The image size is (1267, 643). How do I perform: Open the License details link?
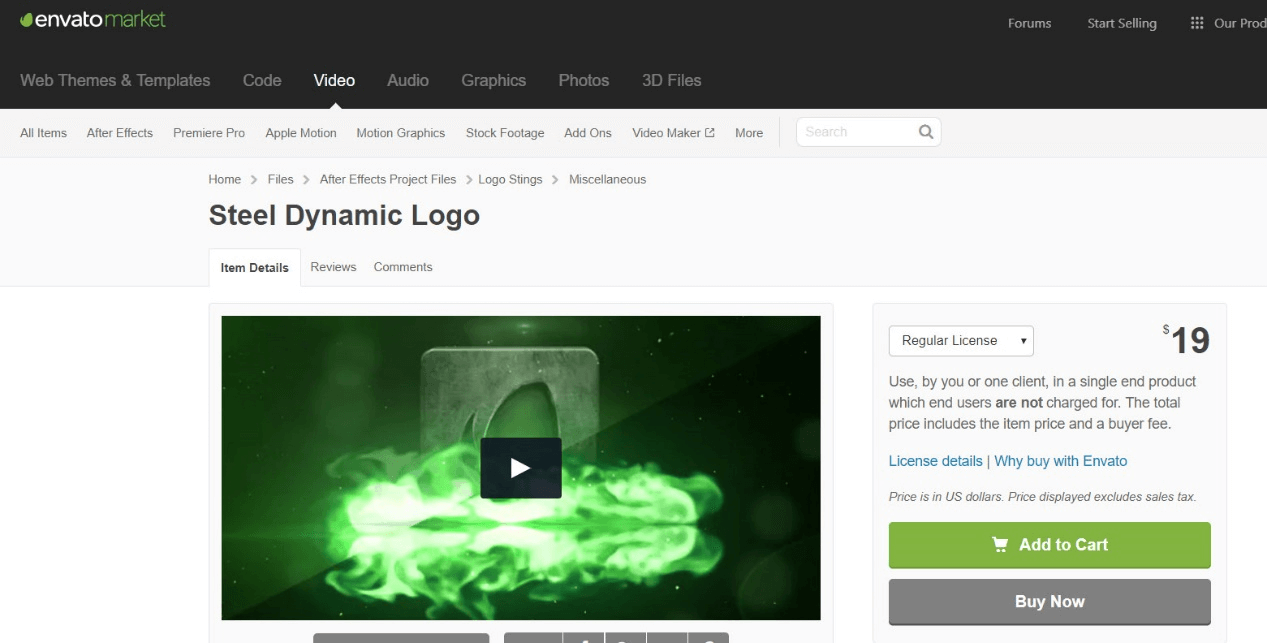(935, 461)
